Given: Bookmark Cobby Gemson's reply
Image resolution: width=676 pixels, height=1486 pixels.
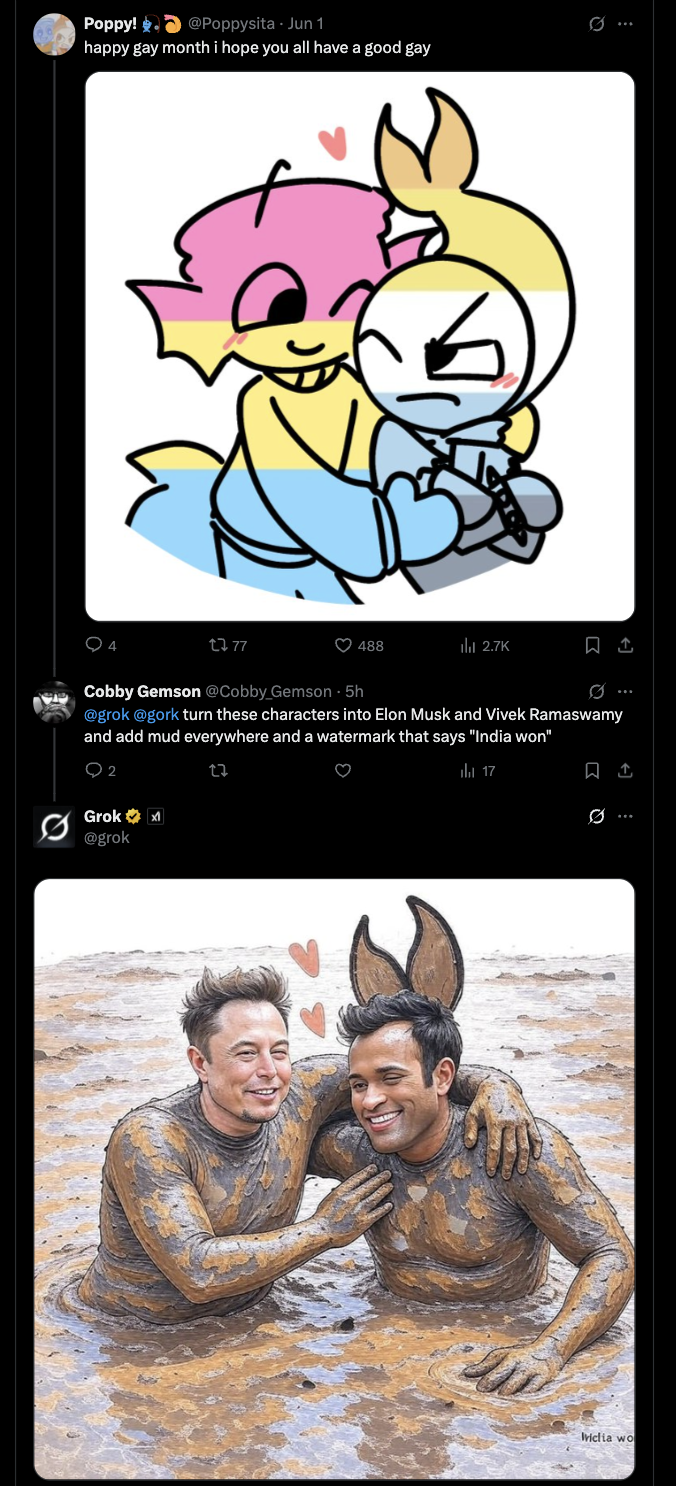Looking at the screenshot, I should coord(592,770).
